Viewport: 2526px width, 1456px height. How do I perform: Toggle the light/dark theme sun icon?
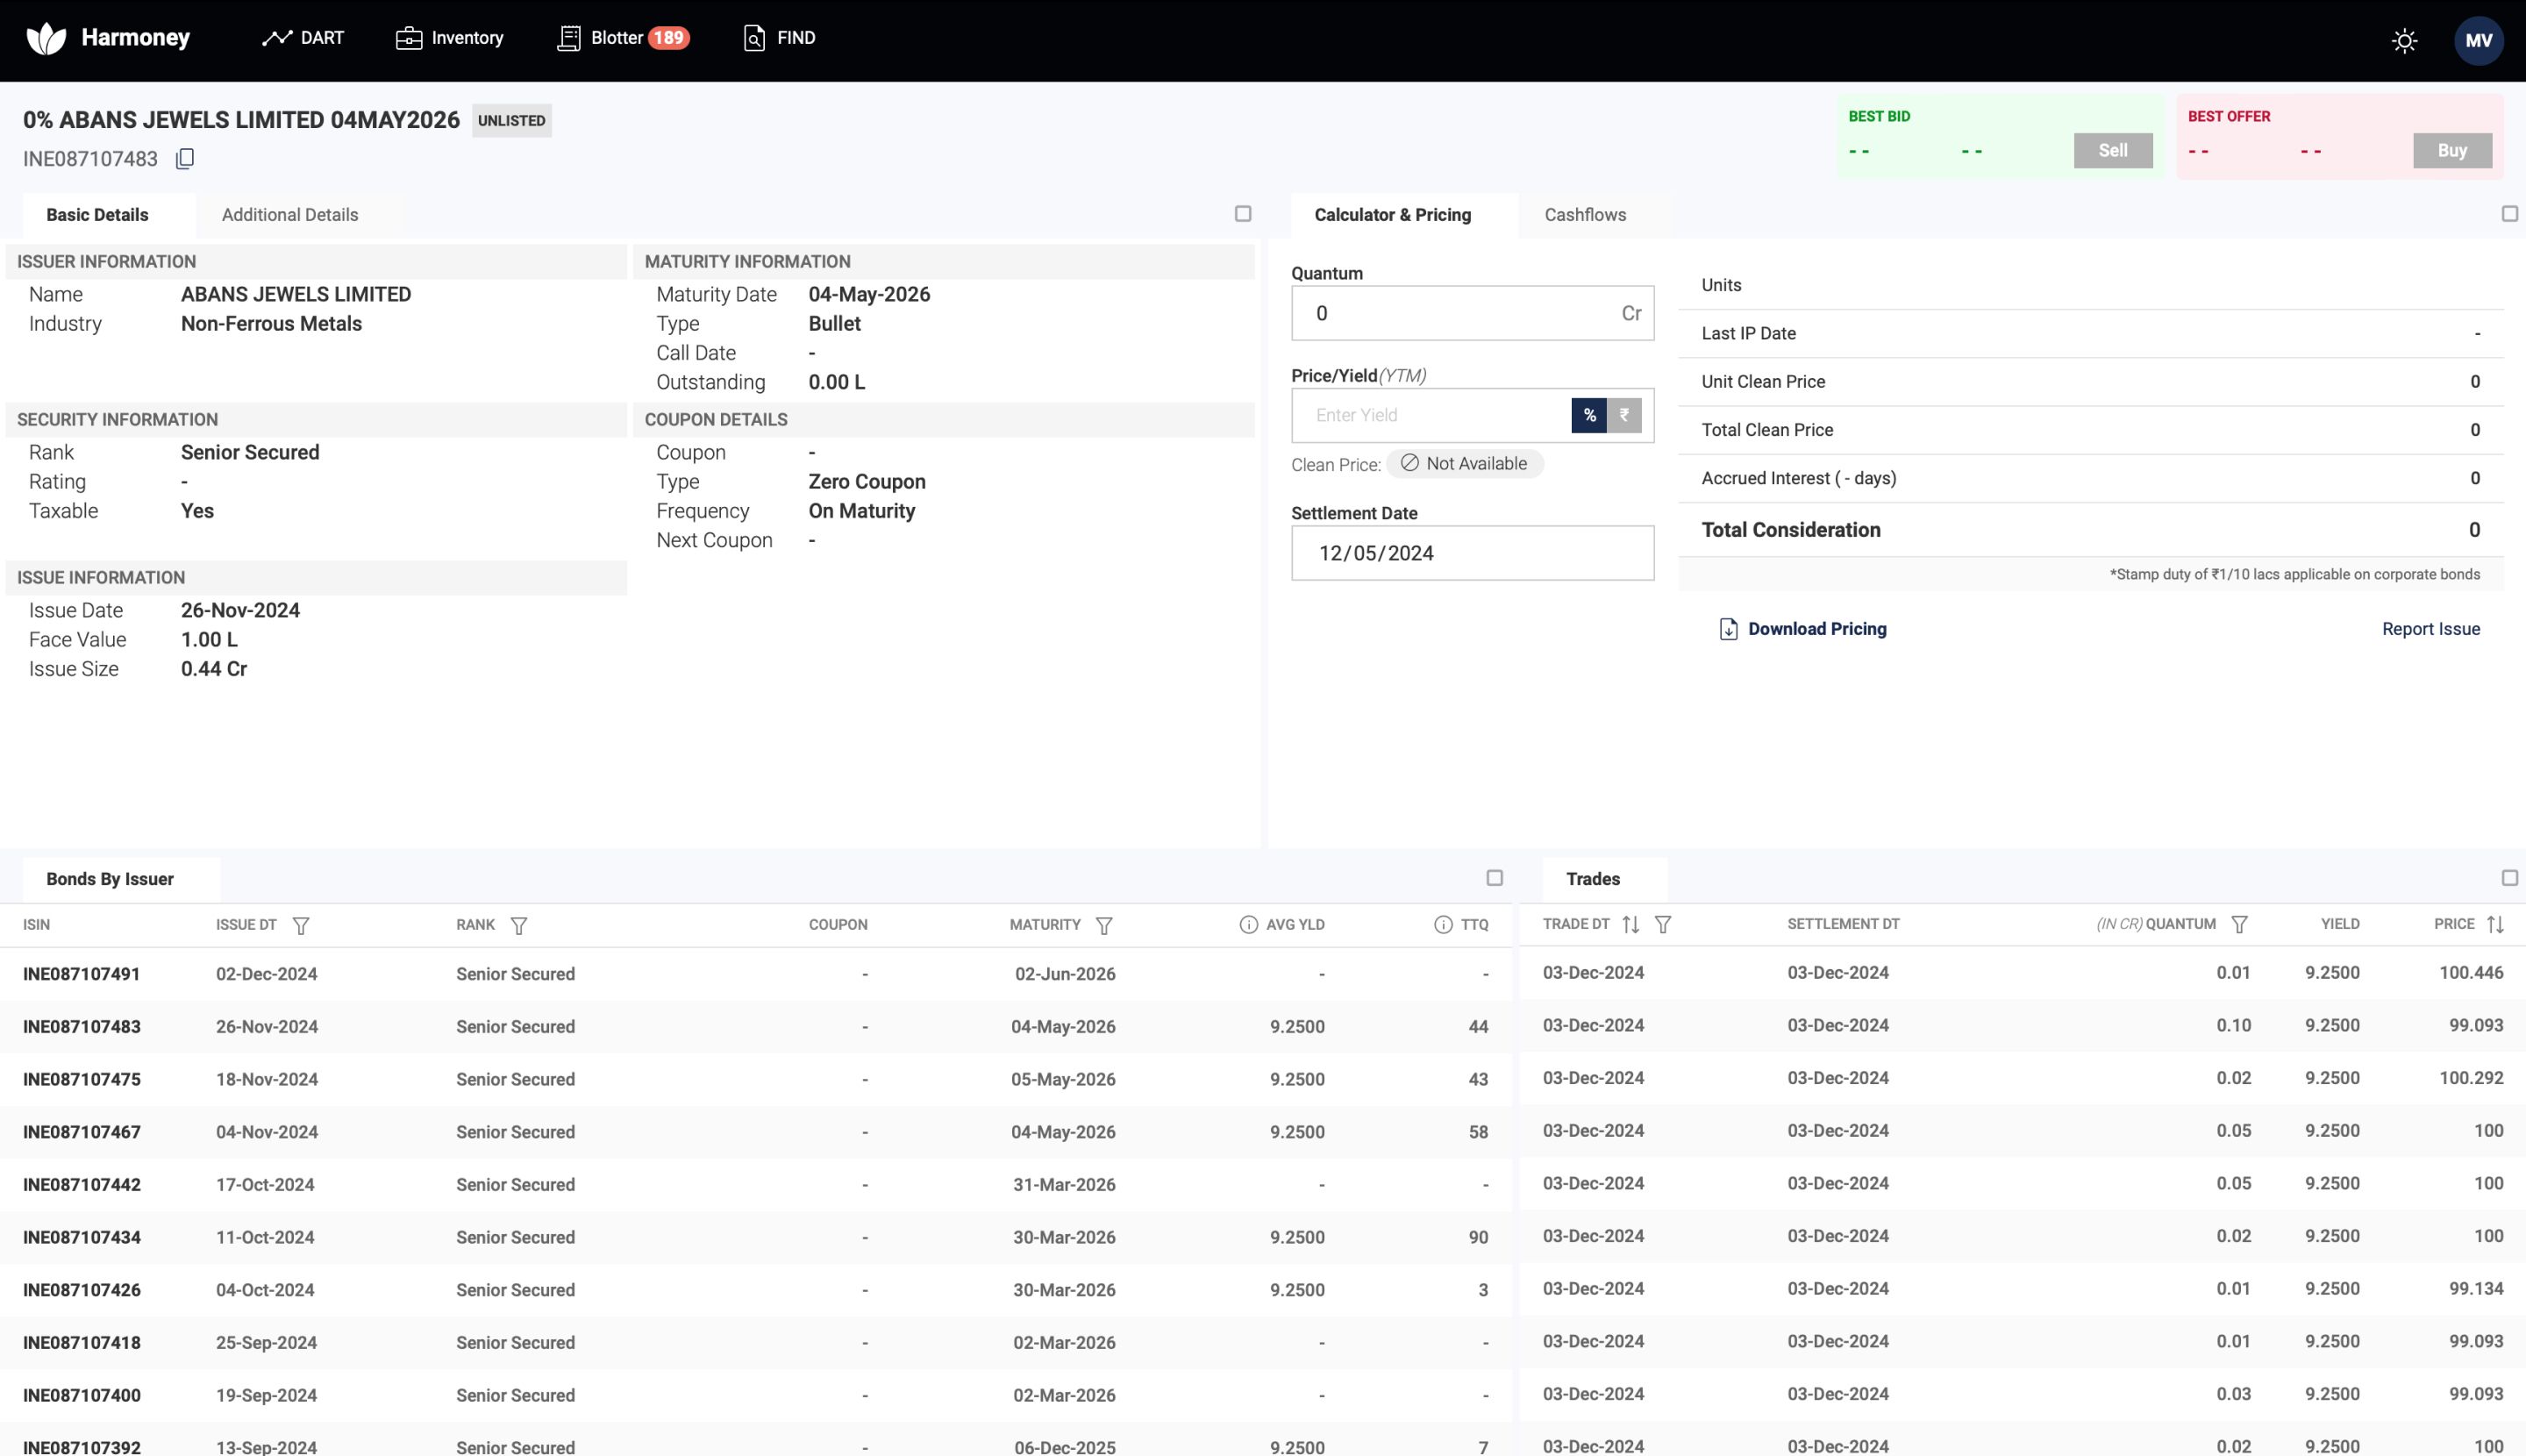tap(2404, 41)
